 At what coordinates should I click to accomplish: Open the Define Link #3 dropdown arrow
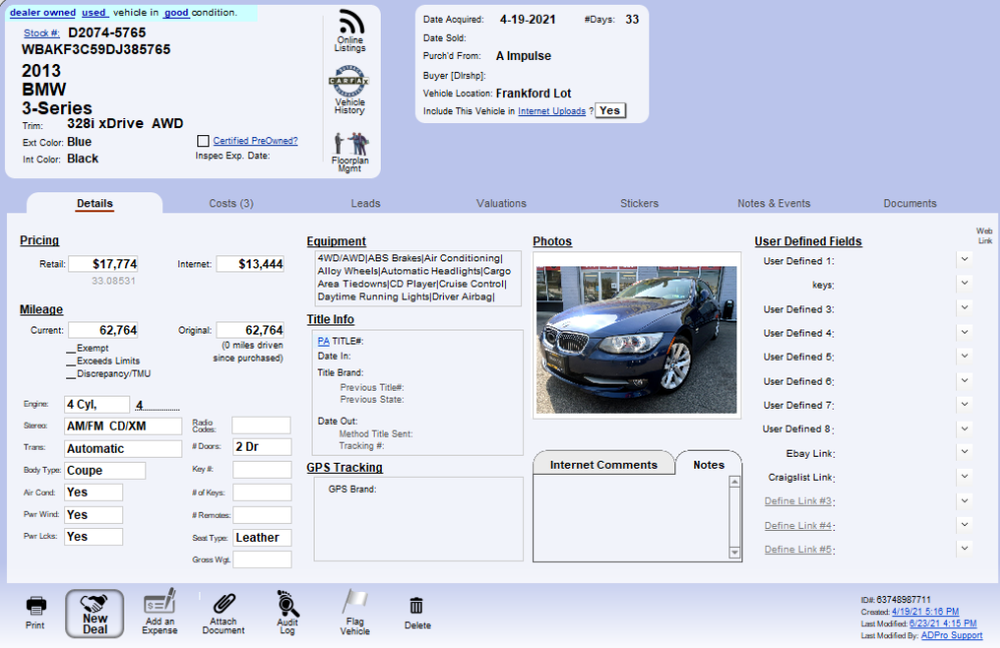(x=965, y=499)
